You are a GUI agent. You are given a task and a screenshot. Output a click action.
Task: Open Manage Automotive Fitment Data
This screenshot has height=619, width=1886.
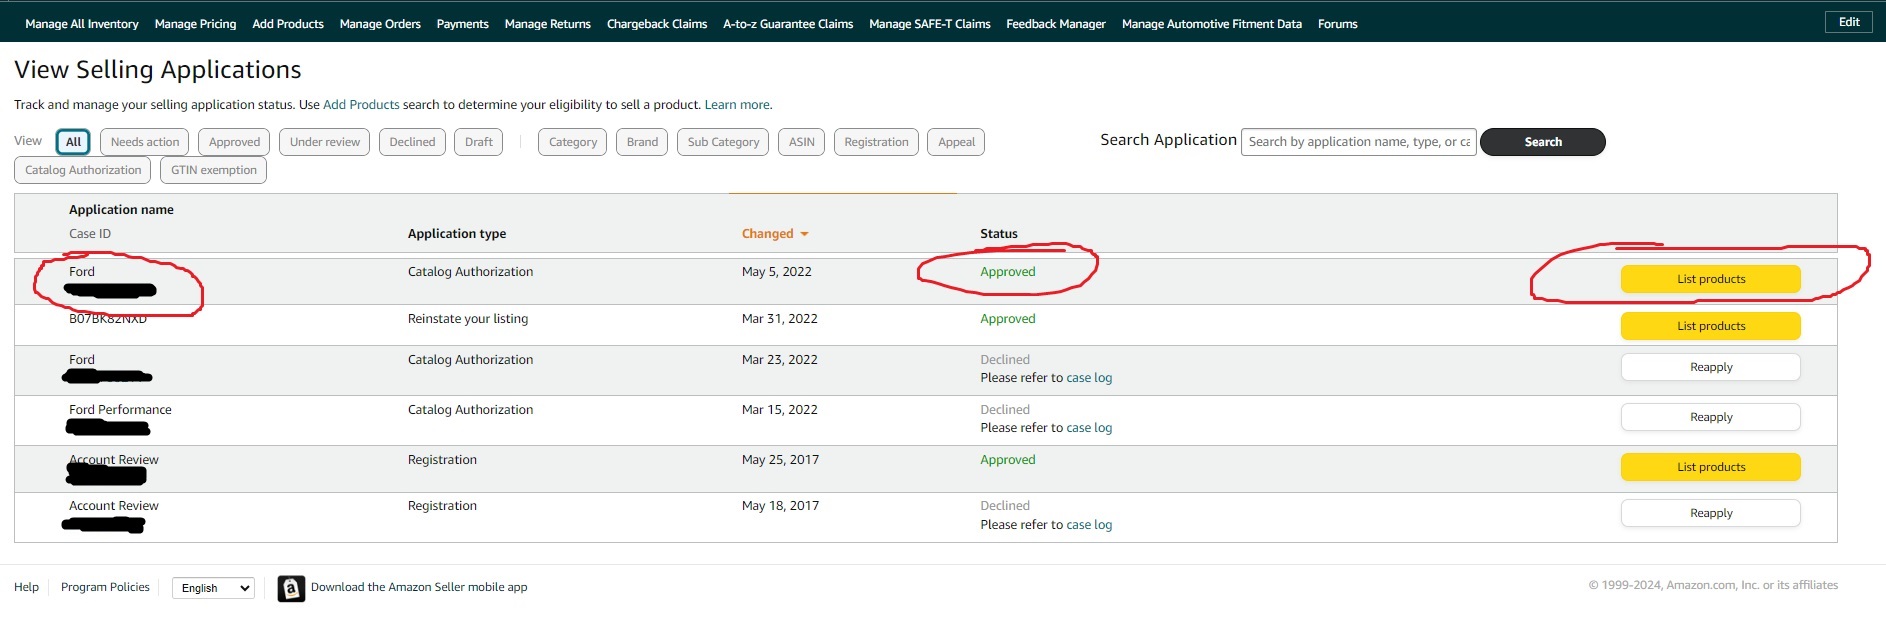click(1212, 24)
